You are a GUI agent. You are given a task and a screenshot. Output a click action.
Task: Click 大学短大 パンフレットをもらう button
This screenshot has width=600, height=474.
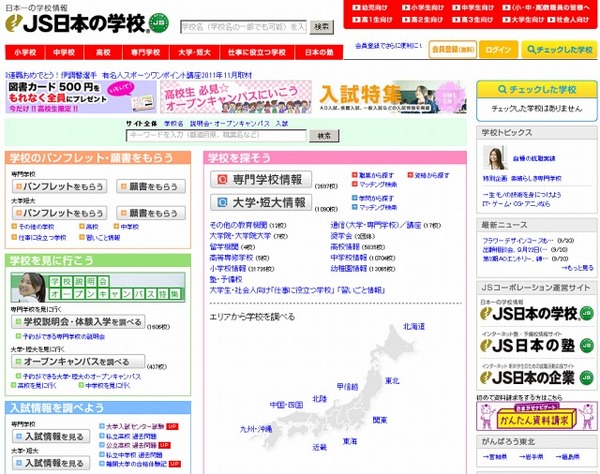tap(59, 213)
